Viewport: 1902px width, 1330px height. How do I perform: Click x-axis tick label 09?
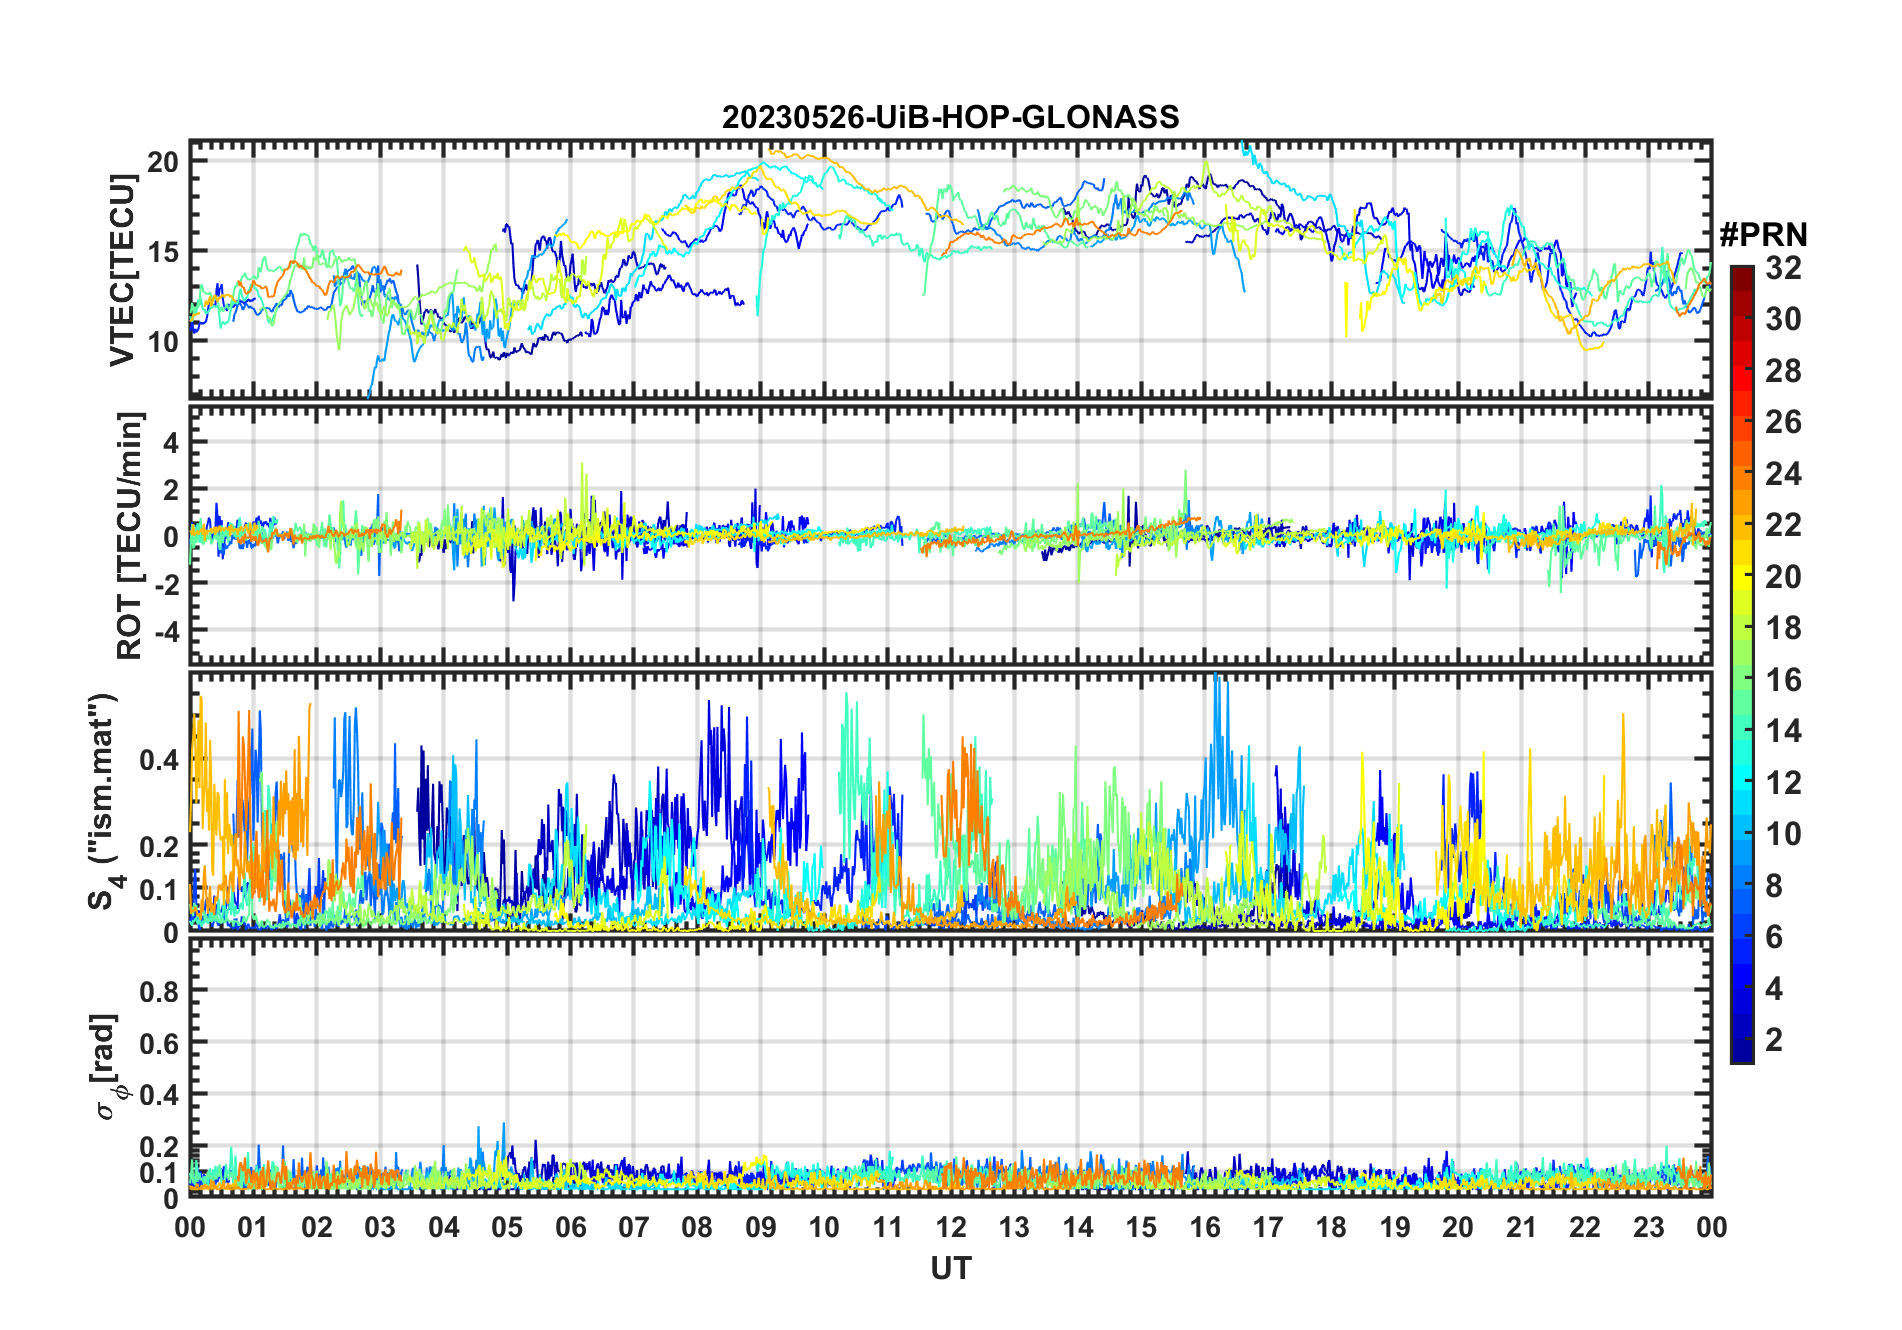click(761, 1227)
